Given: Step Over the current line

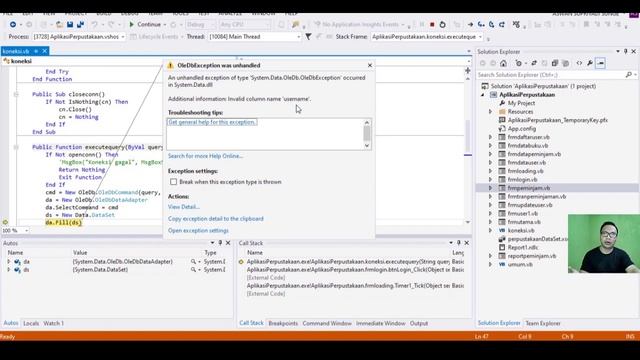Looking at the screenshot, I should (x=491, y=25).
